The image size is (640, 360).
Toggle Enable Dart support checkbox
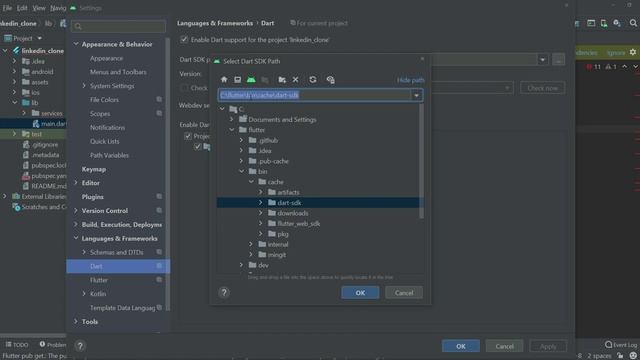click(x=184, y=40)
